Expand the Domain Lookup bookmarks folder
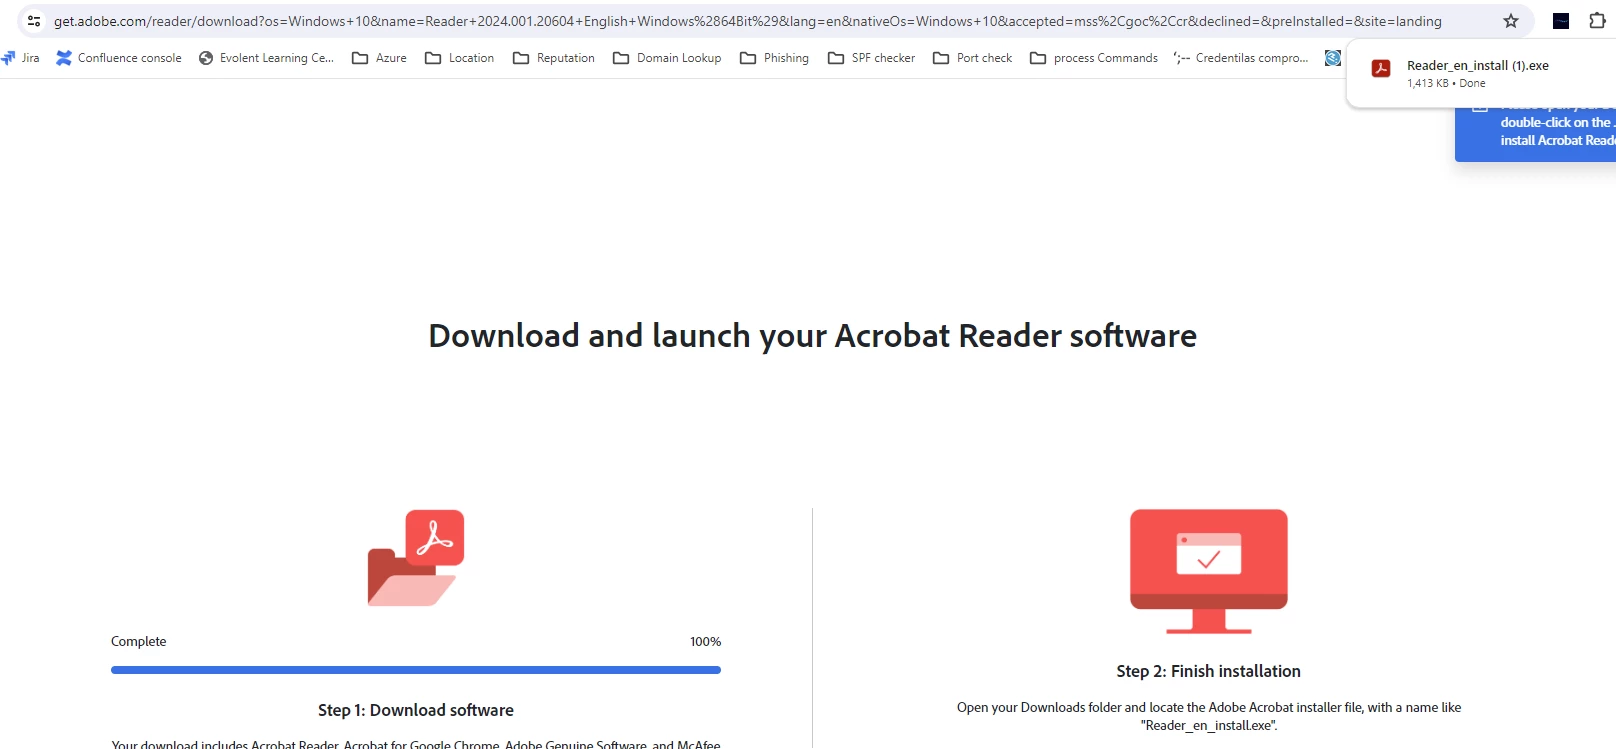 [x=667, y=58]
